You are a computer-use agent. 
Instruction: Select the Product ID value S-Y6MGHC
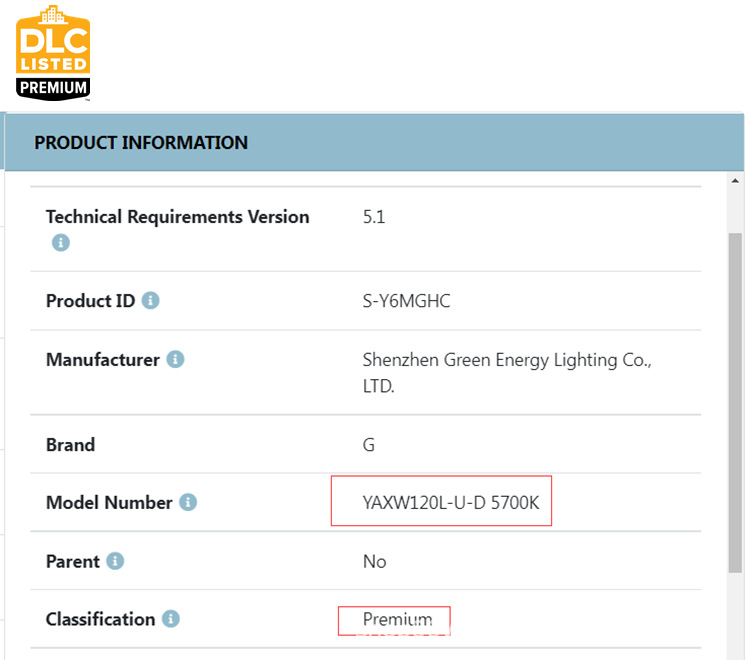tap(406, 301)
